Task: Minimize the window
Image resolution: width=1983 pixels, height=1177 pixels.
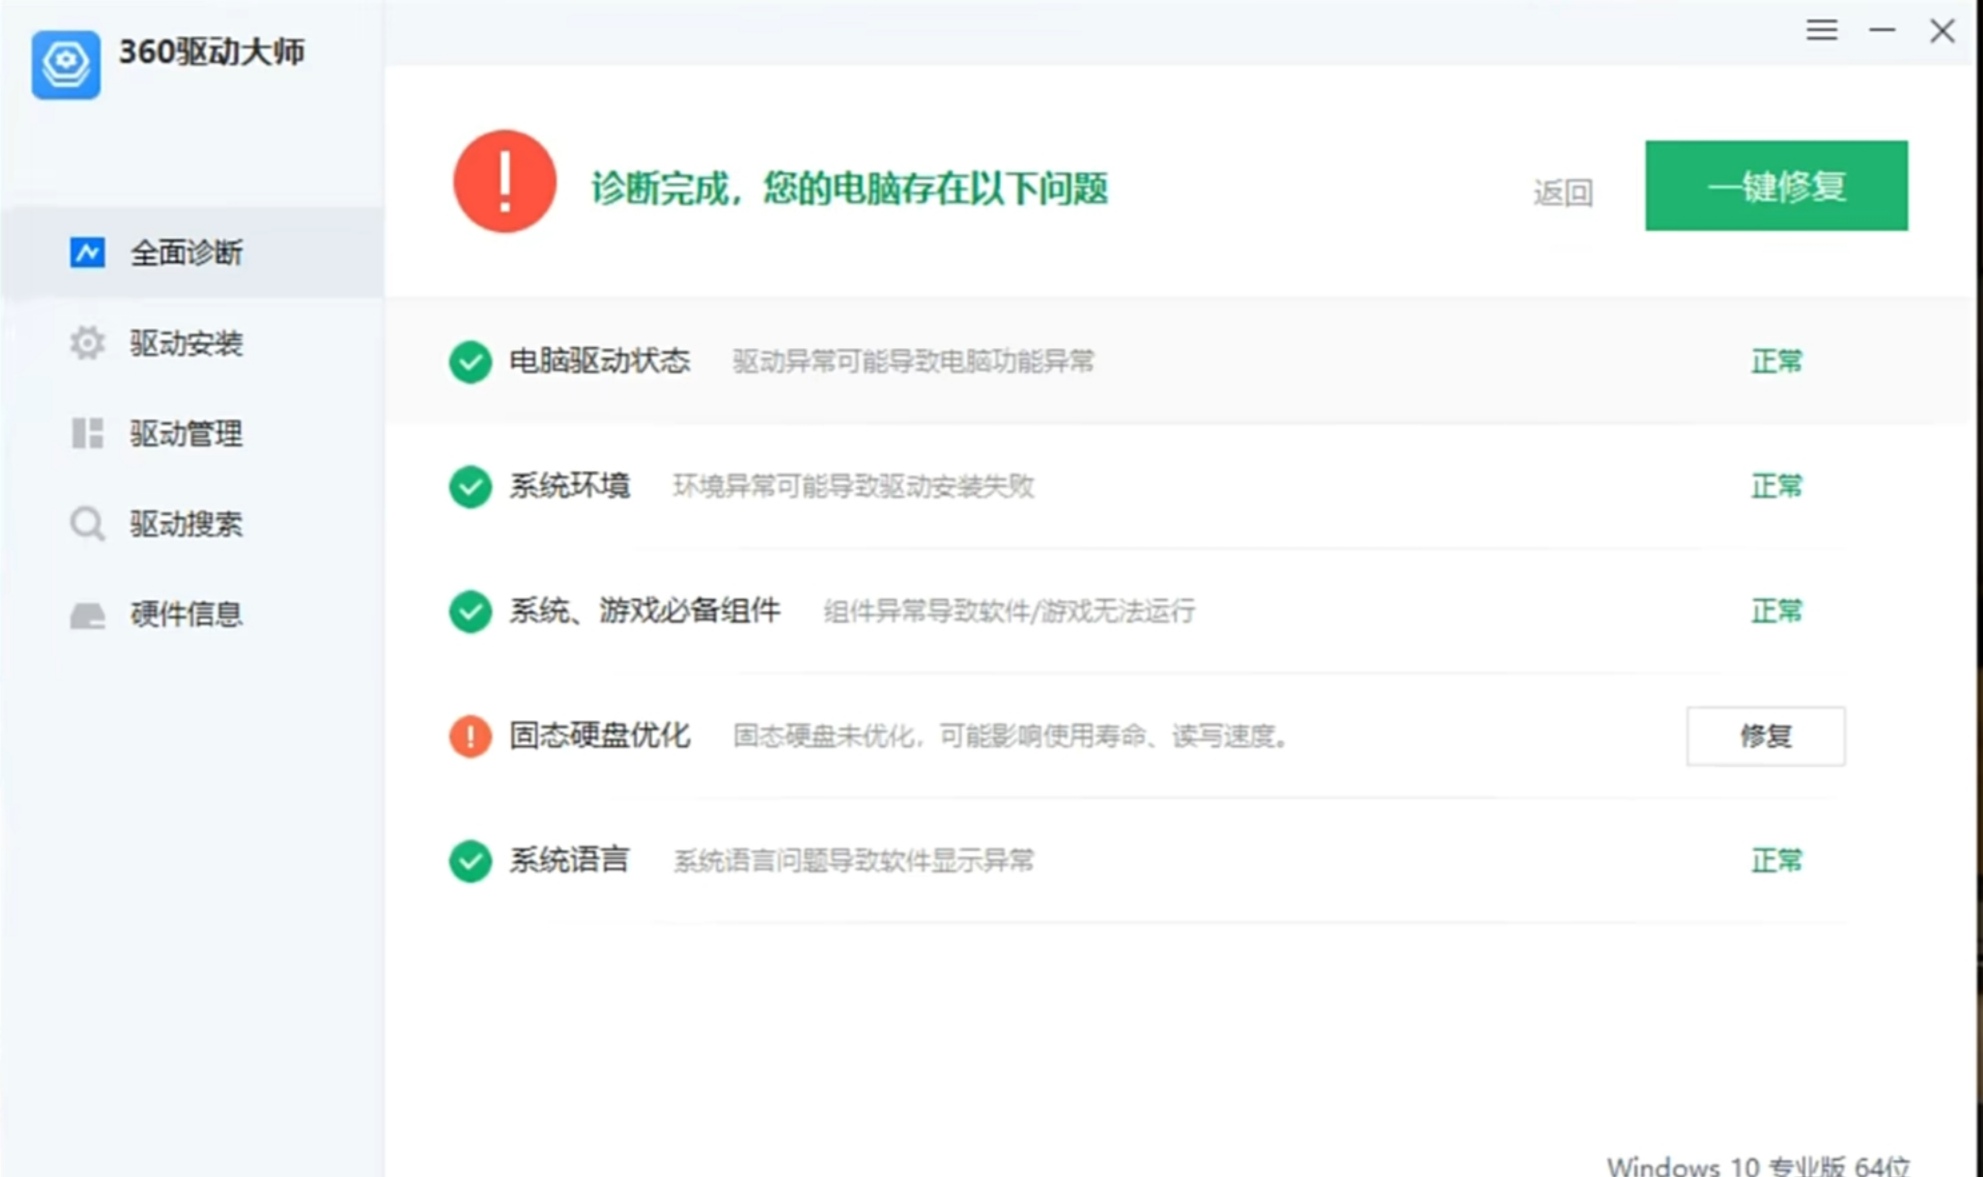Action: (x=1882, y=31)
